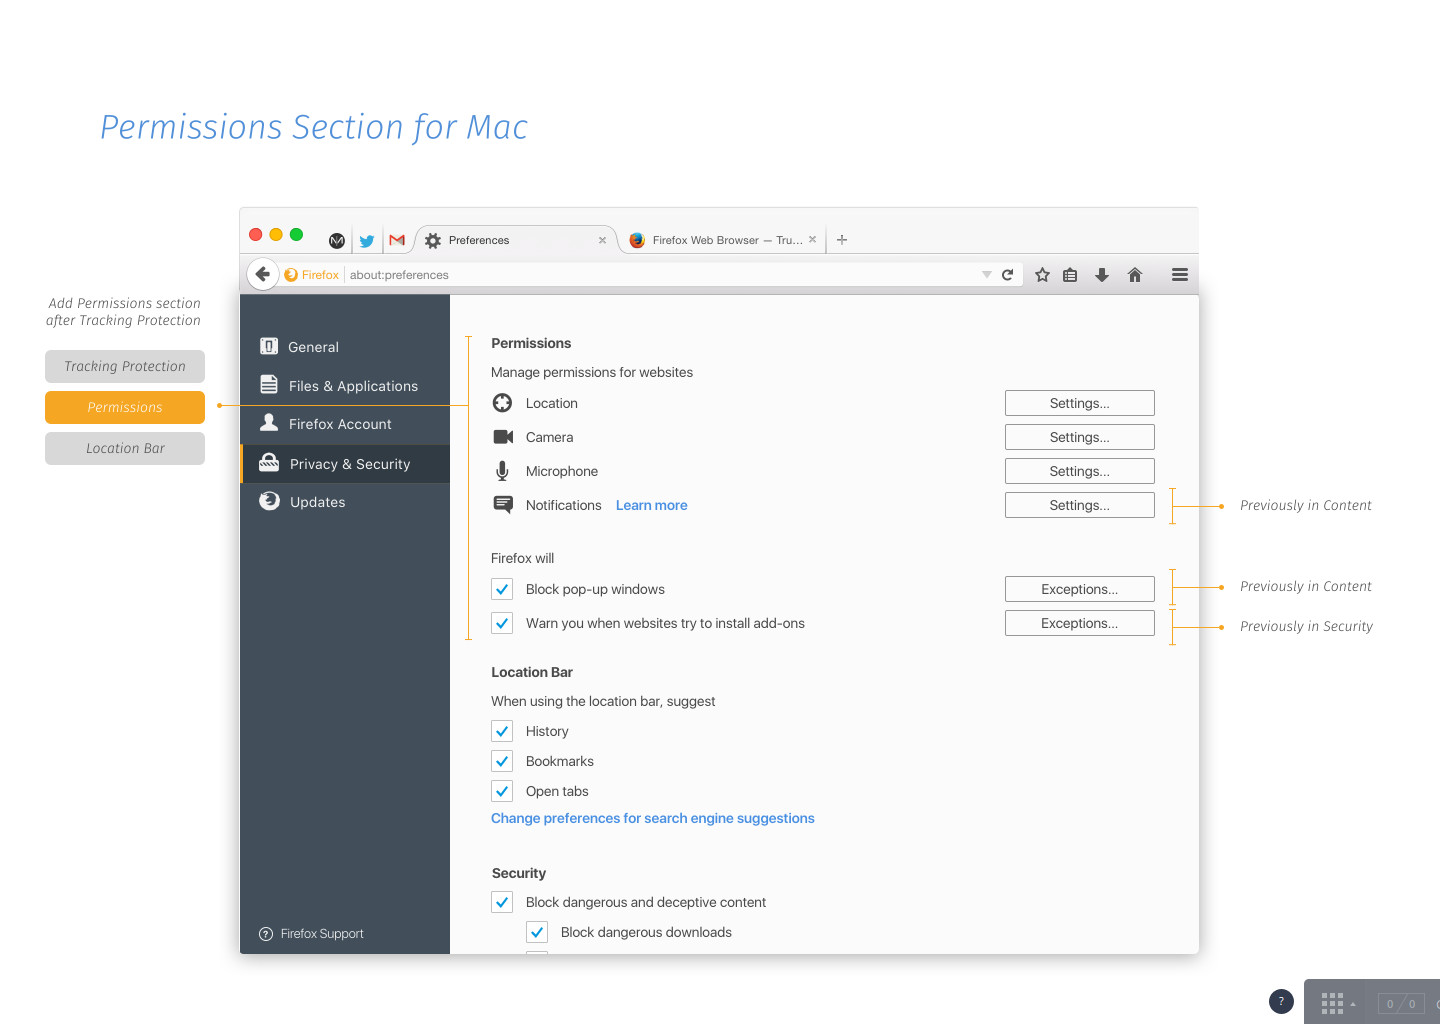Open Microphone permission Settings button
This screenshot has height=1024, width=1440.
coord(1080,471)
